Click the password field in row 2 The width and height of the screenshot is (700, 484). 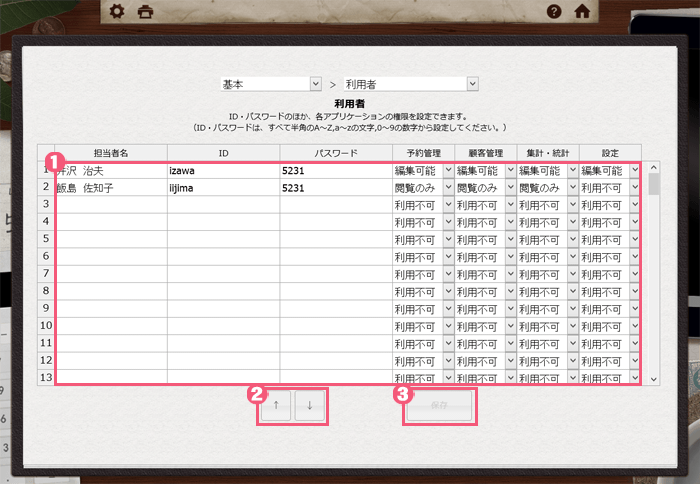pos(334,188)
